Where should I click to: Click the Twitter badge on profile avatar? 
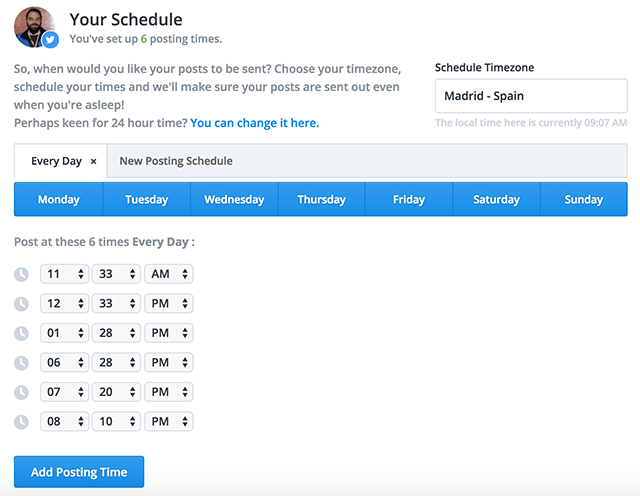click(x=50, y=40)
